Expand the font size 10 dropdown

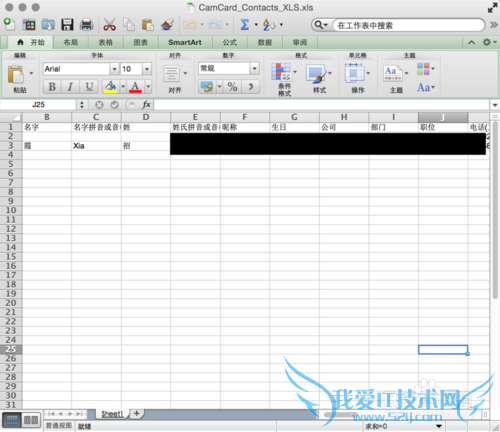click(x=147, y=69)
